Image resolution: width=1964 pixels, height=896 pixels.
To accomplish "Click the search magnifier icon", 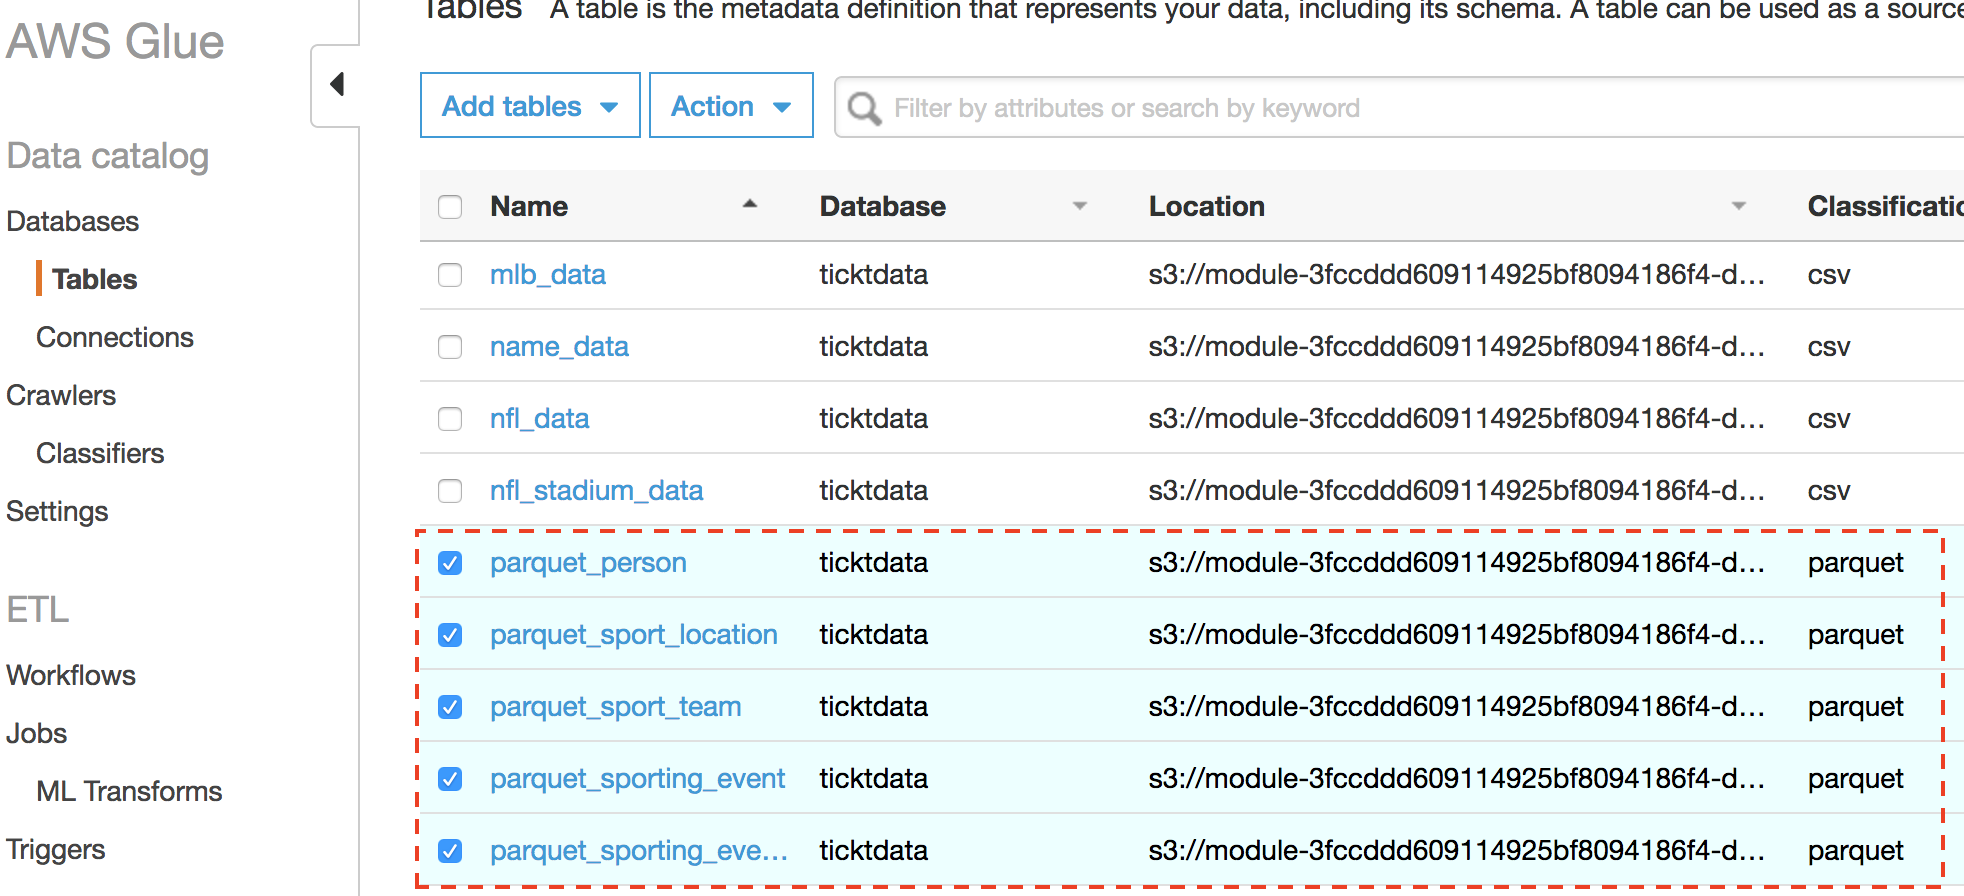I will point(865,108).
